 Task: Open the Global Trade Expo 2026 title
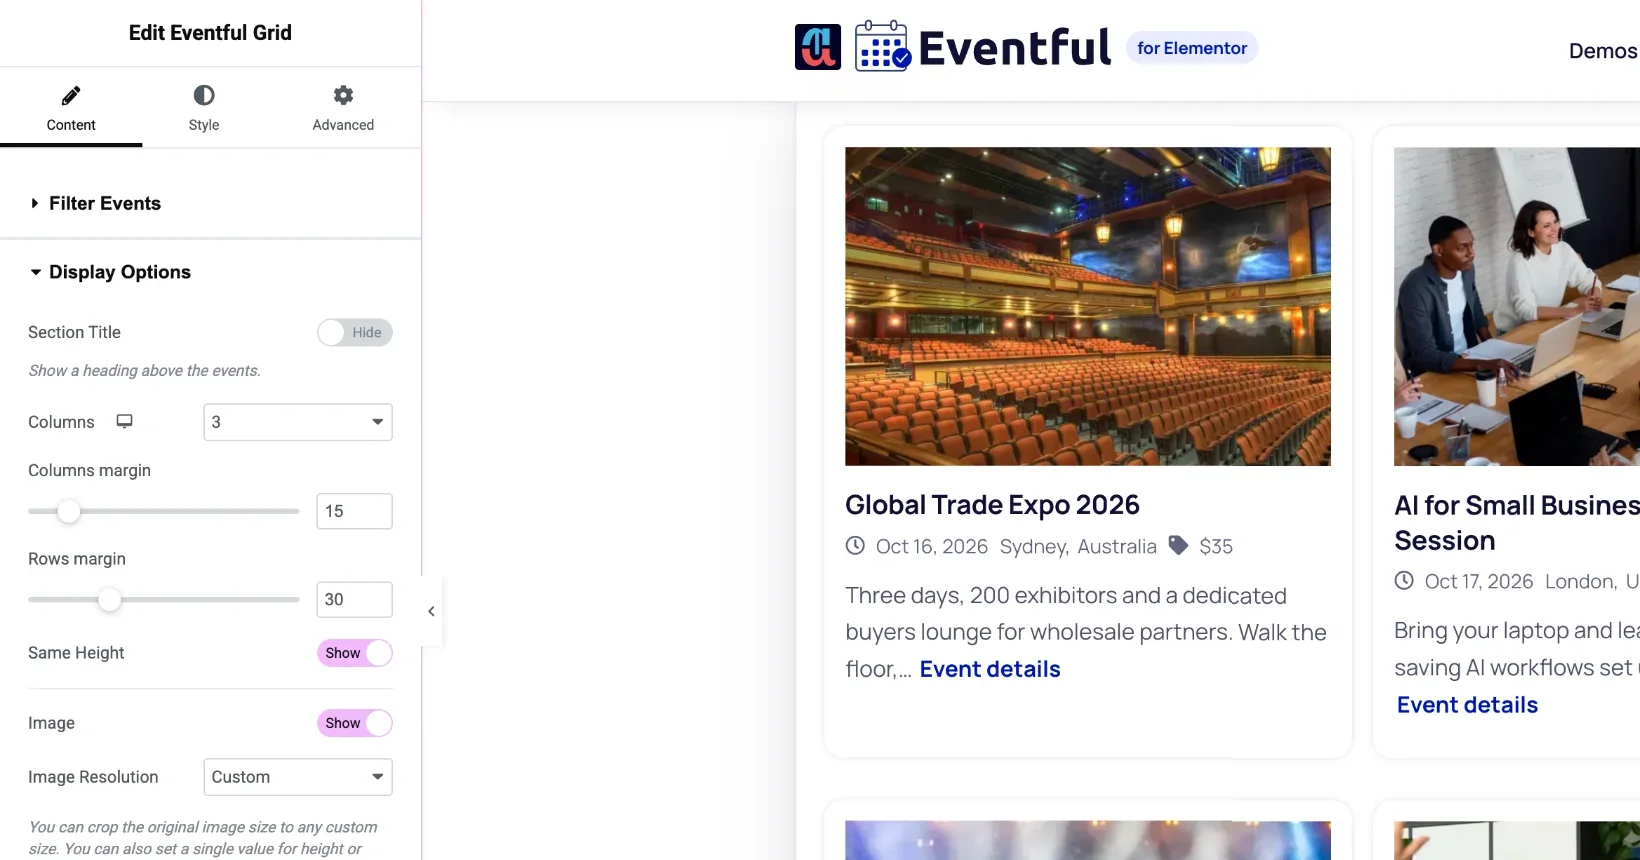(992, 505)
